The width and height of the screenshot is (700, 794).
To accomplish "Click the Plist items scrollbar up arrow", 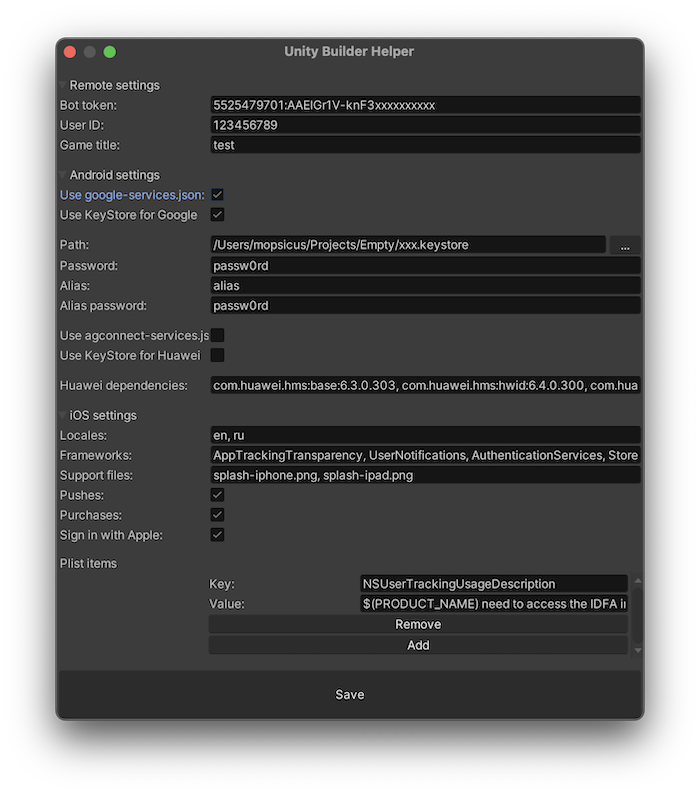I will coord(638,580).
